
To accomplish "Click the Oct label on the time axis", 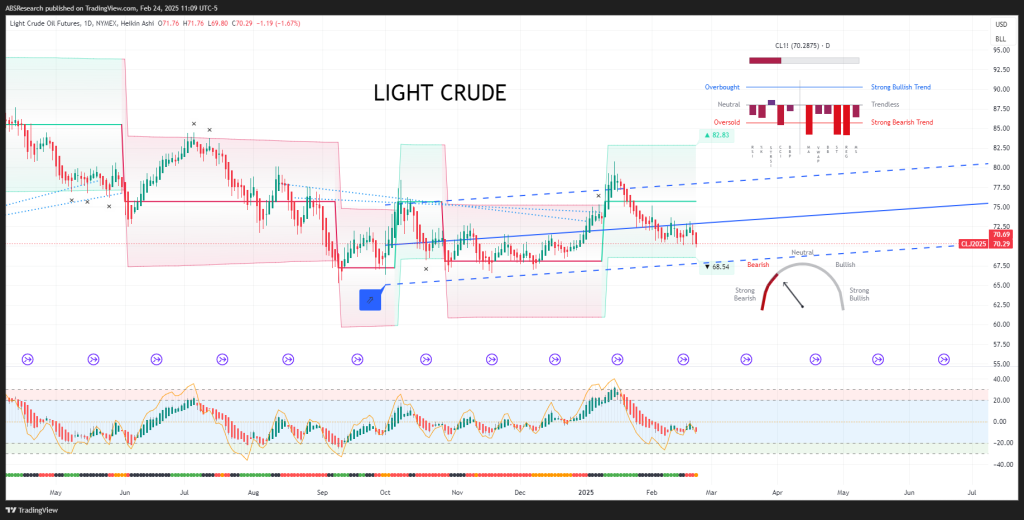I will tap(385, 492).
